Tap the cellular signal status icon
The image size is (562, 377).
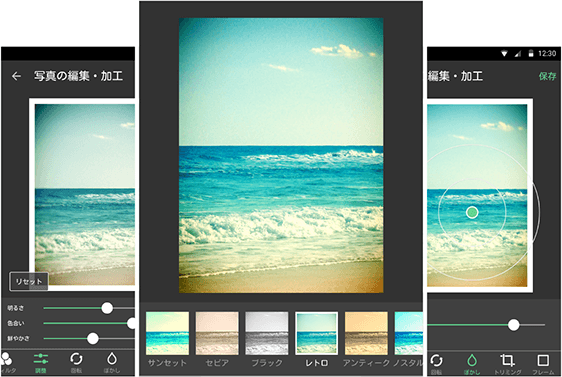pos(518,54)
